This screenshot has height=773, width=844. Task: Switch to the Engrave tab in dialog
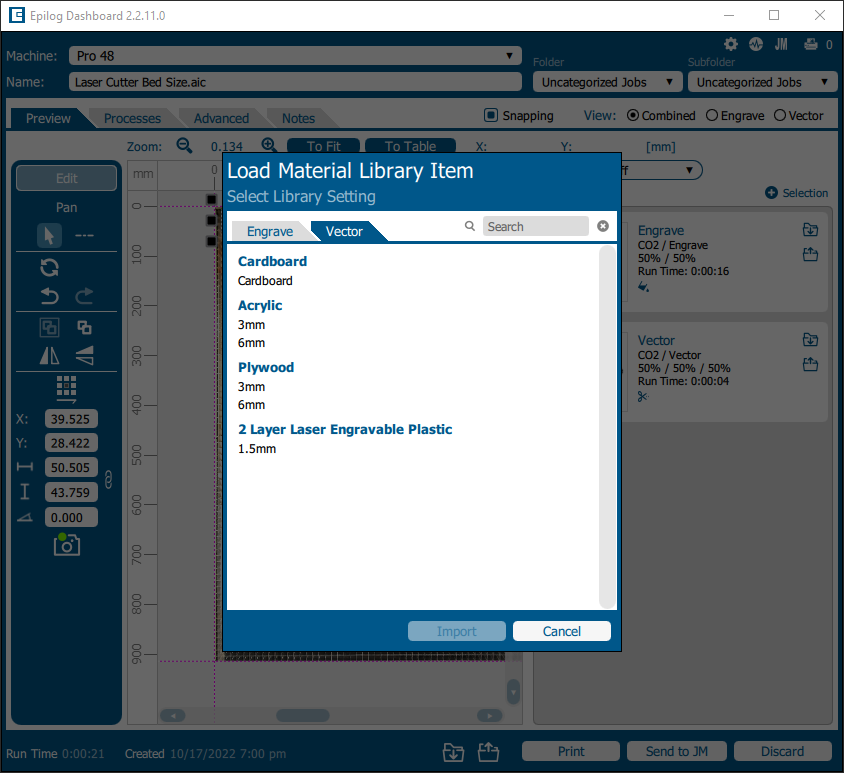coord(270,231)
